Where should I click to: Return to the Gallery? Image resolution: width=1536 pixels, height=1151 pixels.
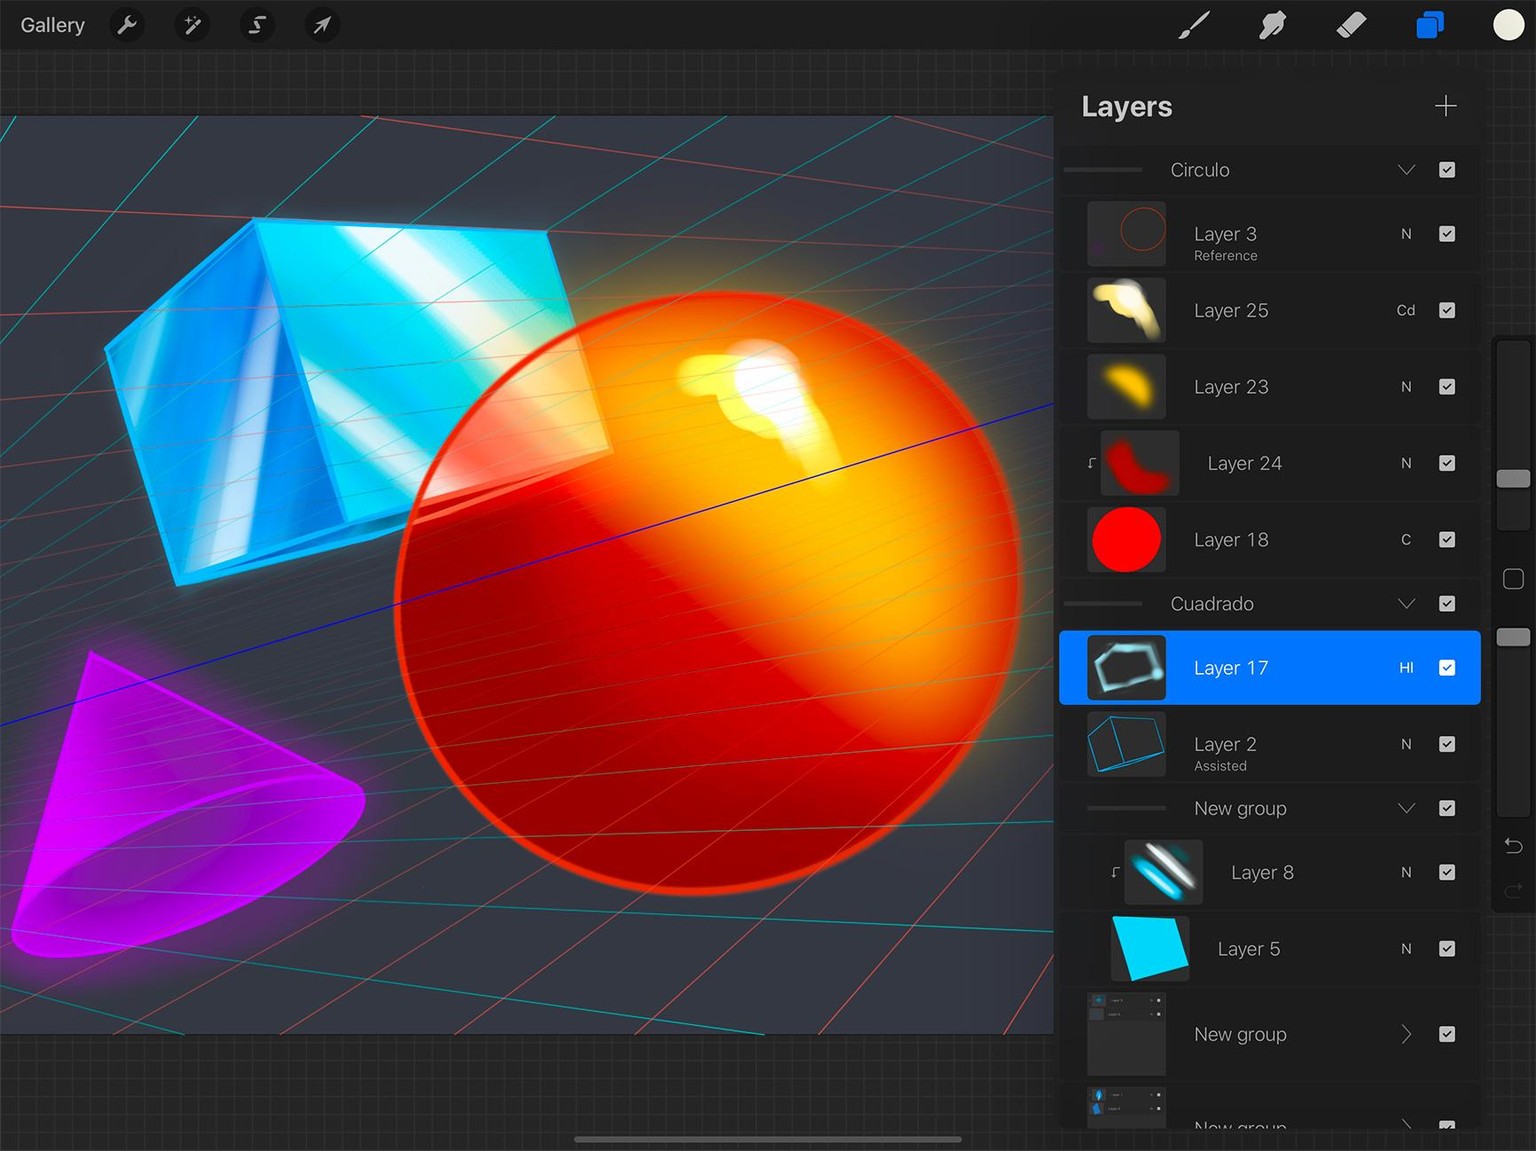[53, 25]
